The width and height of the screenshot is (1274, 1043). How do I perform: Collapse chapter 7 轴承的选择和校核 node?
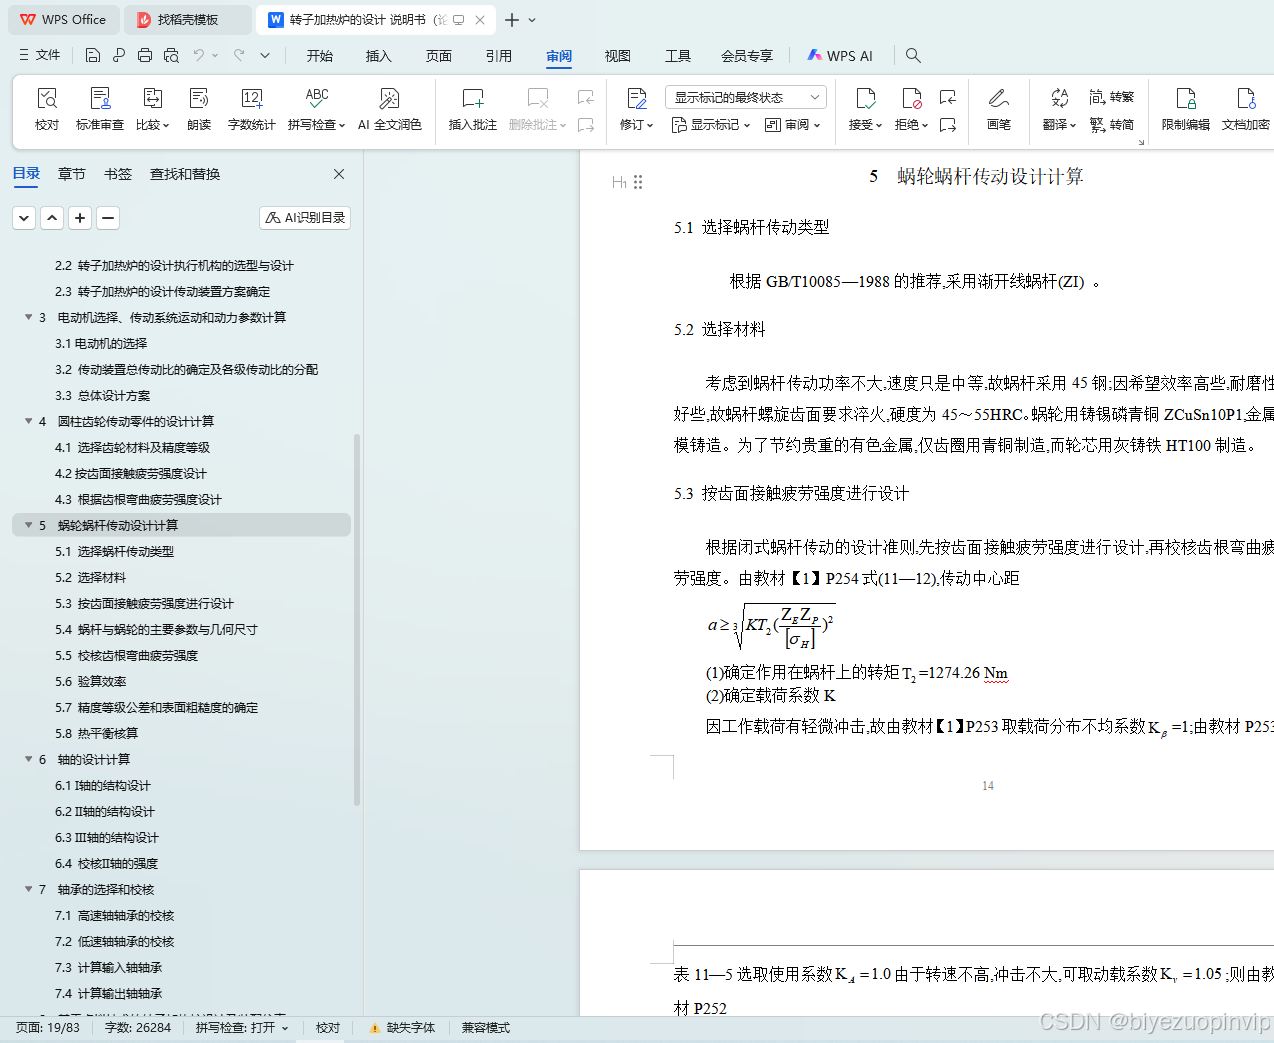[28, 889]
